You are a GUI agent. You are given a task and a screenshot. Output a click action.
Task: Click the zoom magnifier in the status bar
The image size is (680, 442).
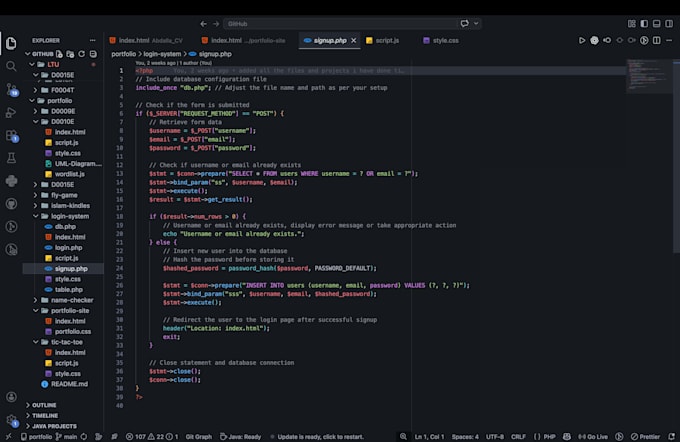[x=403, y=437]
